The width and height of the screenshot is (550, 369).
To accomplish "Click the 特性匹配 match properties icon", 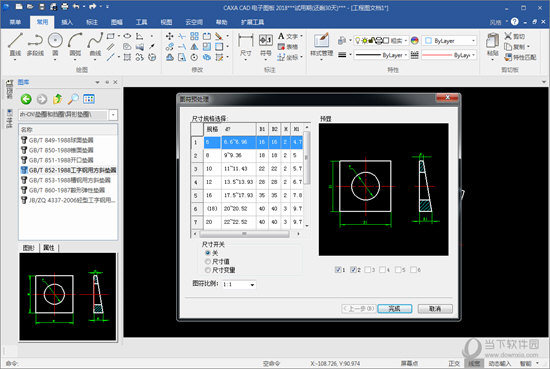I will [520, 57].
